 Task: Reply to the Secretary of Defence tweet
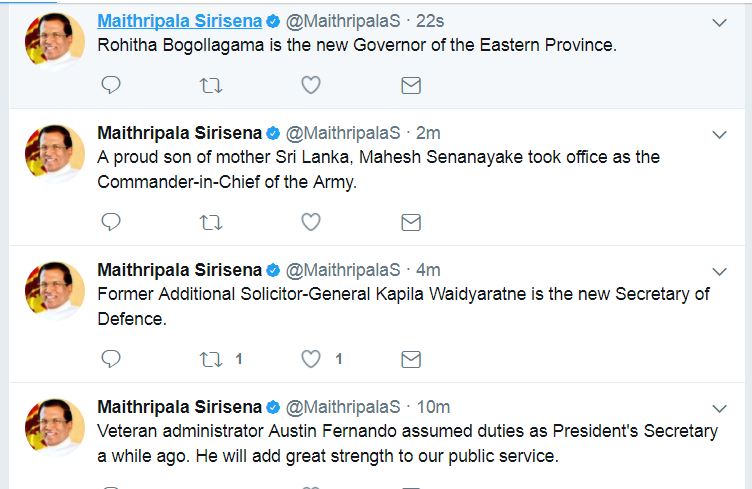111,358
